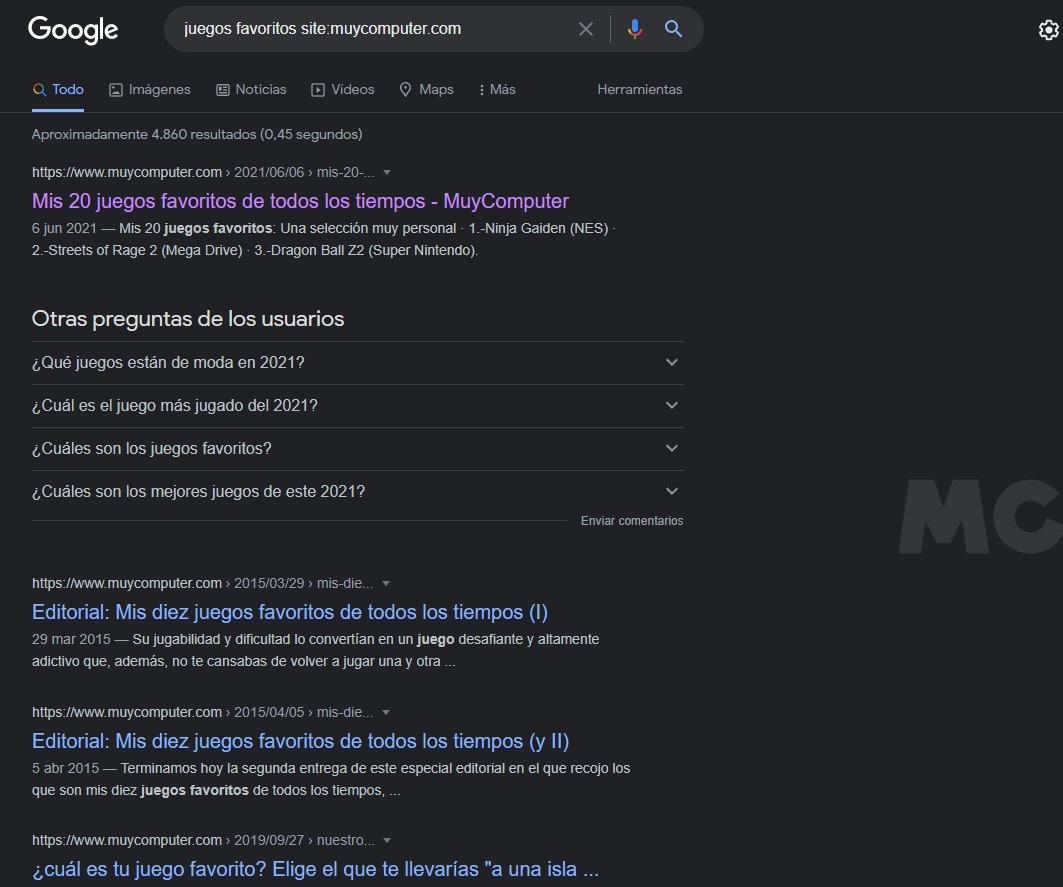Open Herramientas search tools
This screenshot has height=887, width=1063.
(639, 90)
